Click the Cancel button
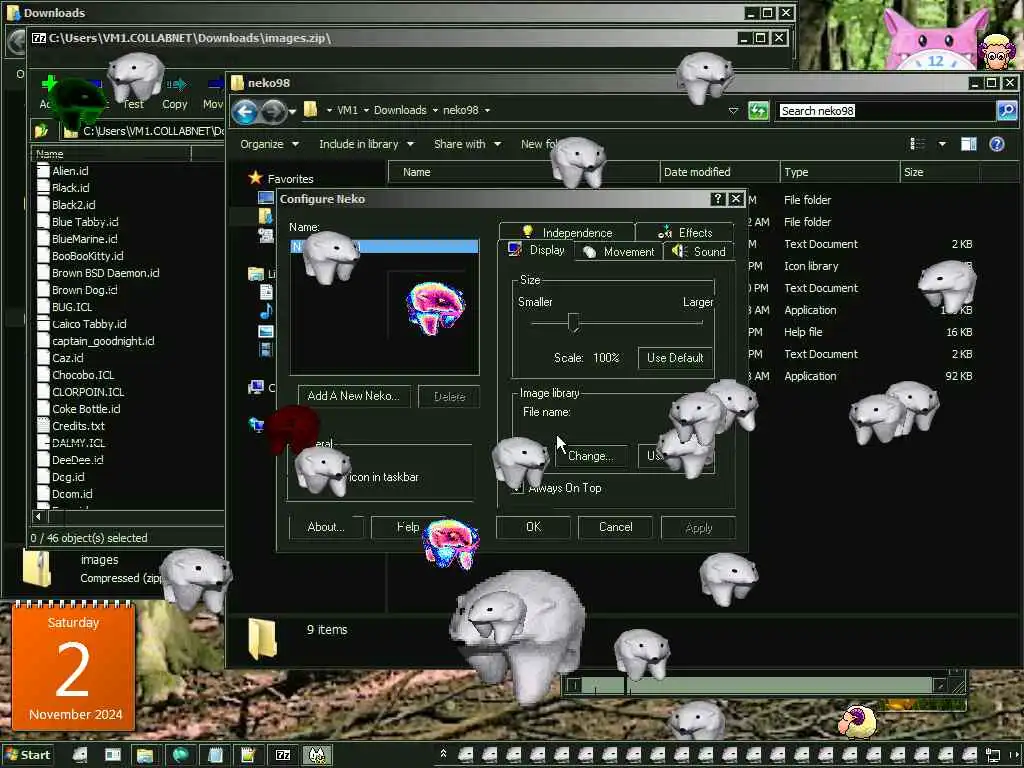 [x=615, y=527]
